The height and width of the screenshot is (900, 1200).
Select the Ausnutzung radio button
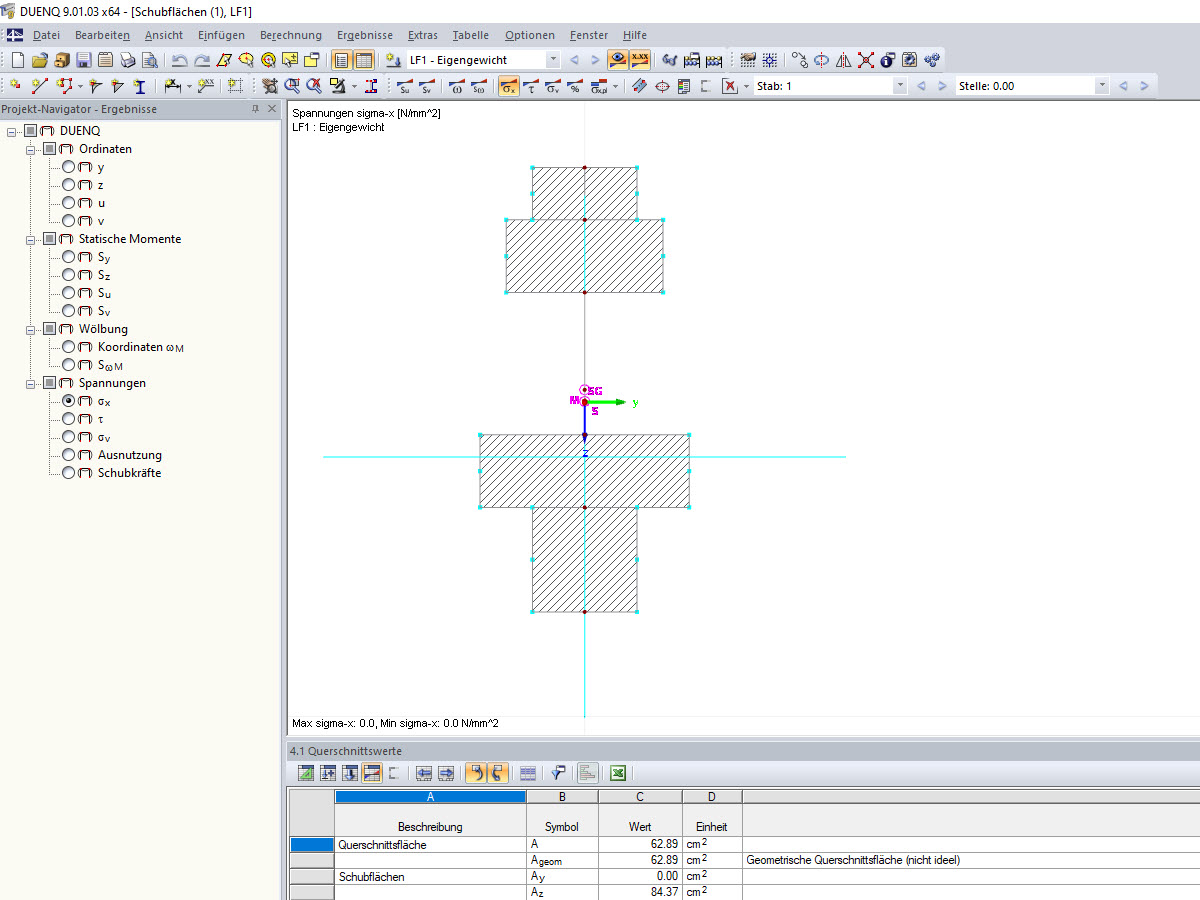[x=69, y=455]
